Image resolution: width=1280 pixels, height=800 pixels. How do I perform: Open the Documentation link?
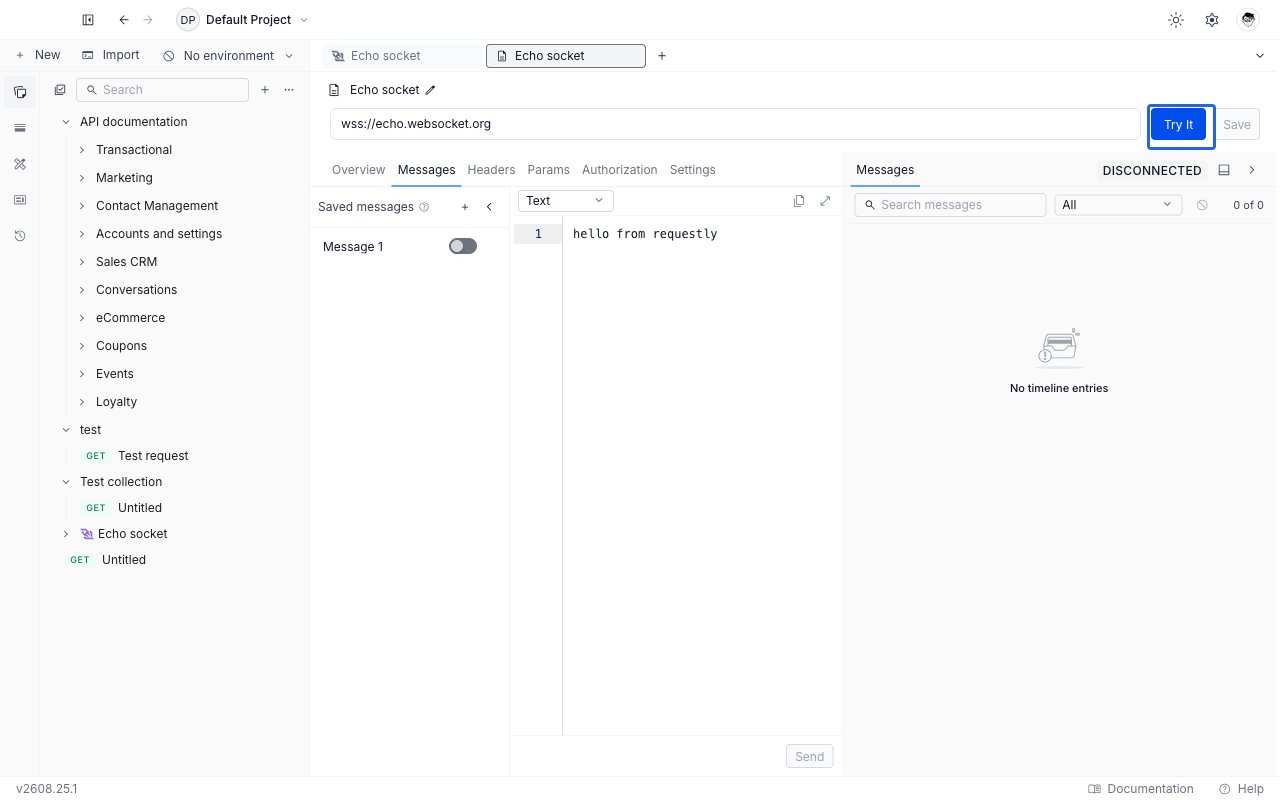pyautogui.click(x=1141, y=789)
